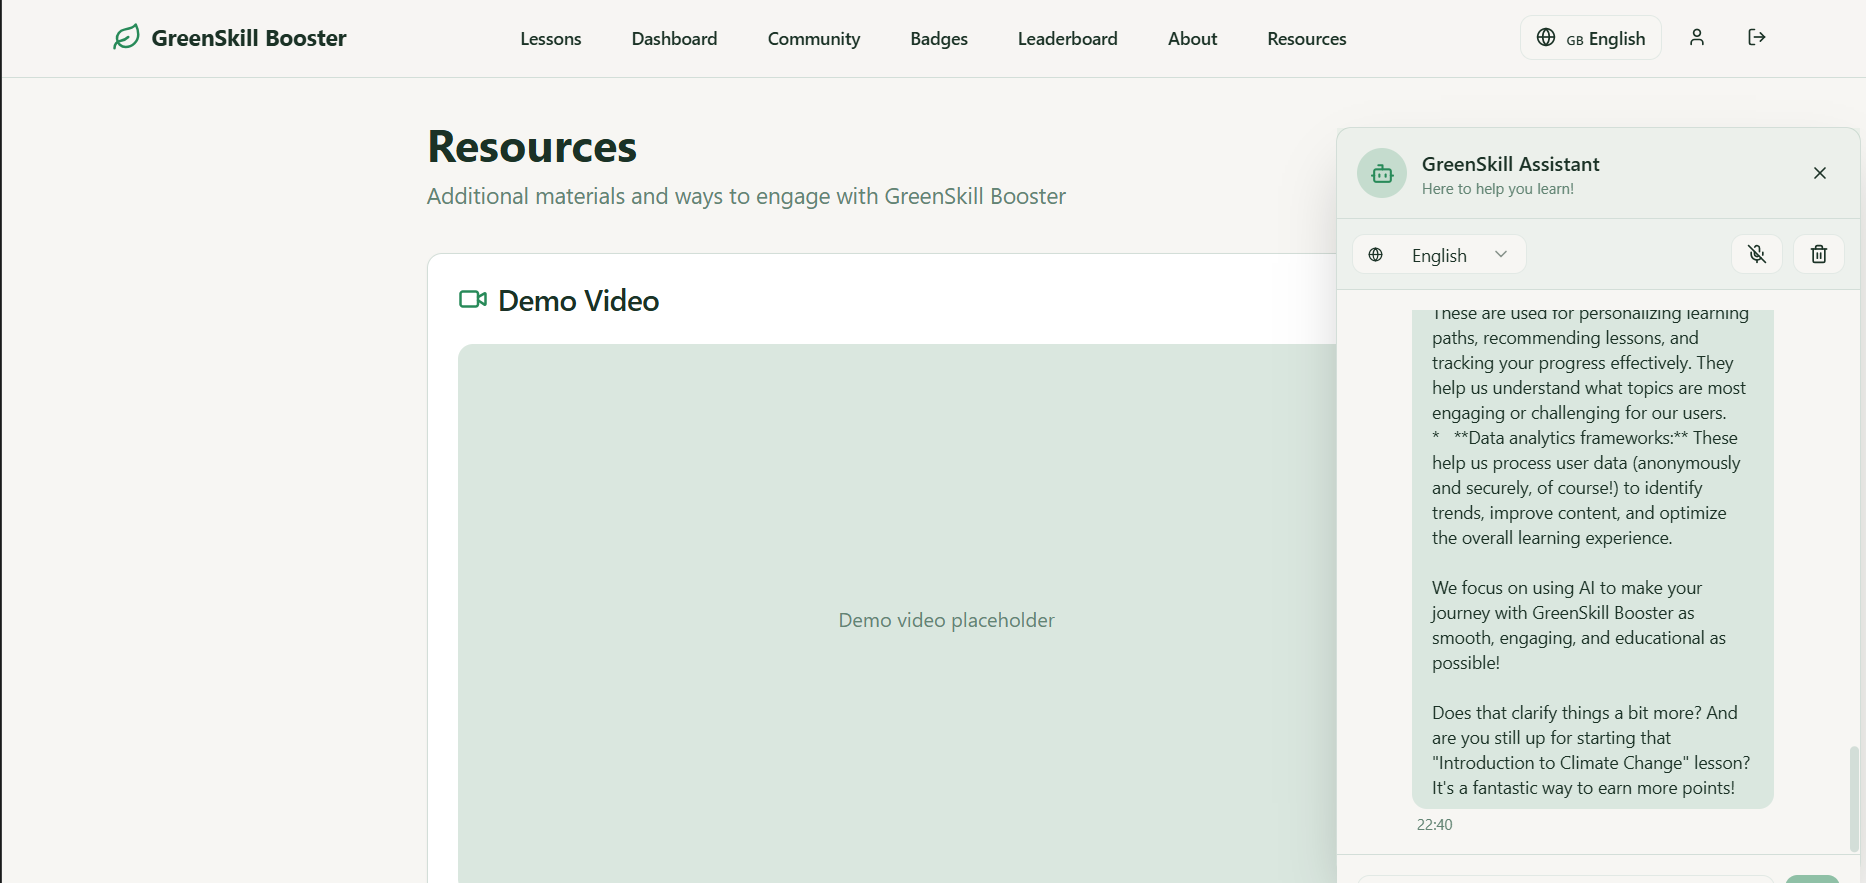This screenshot has height=883, width=1866.
Task: Click the logout arrow icon
Action: click(x=1757, y=37)
